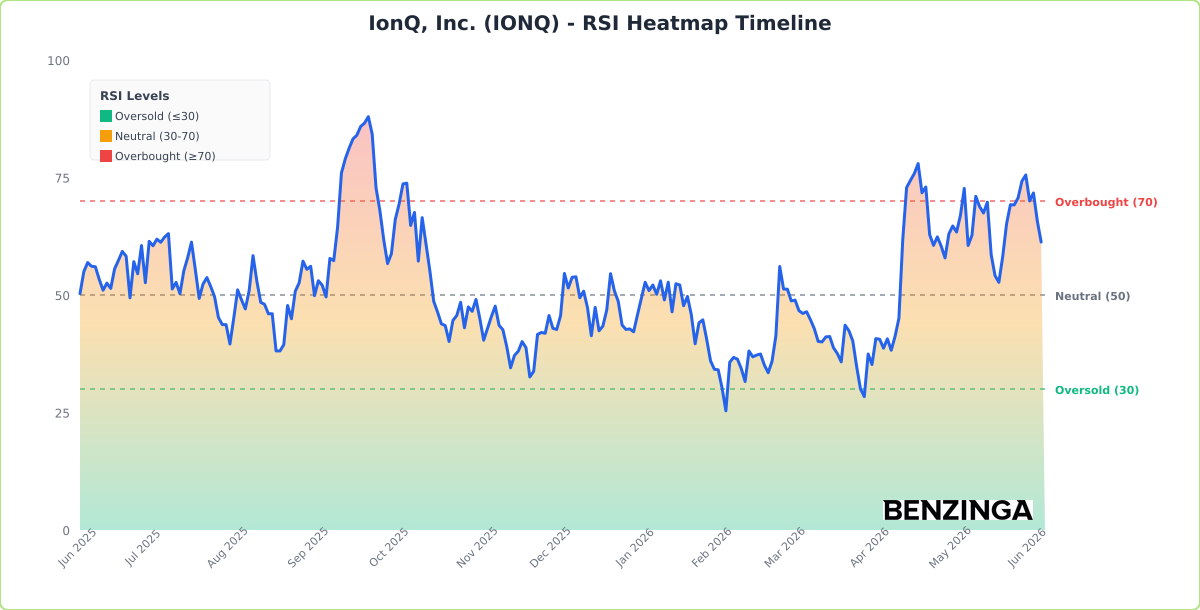This screenshot has width=1200, height=610.
Task: Click the gray 'Neutral (50)' line label
Action: 1092,296
